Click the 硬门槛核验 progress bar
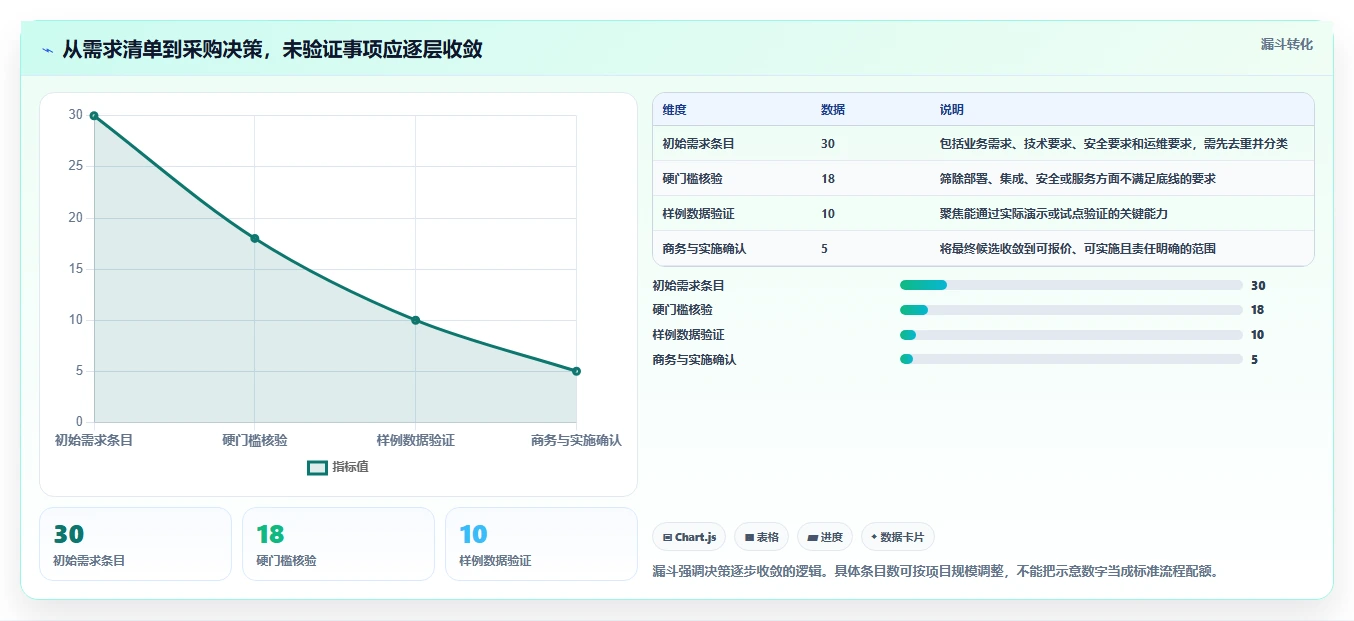The image size is (1354, 621). (1071, 310)
